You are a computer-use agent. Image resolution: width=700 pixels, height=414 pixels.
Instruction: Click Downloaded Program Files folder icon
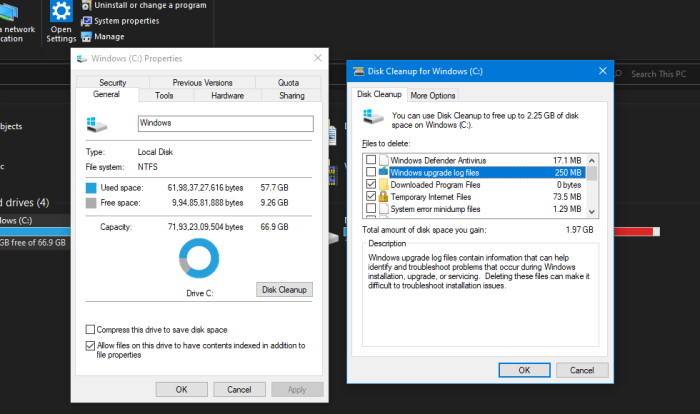click(x=384, y=184)
